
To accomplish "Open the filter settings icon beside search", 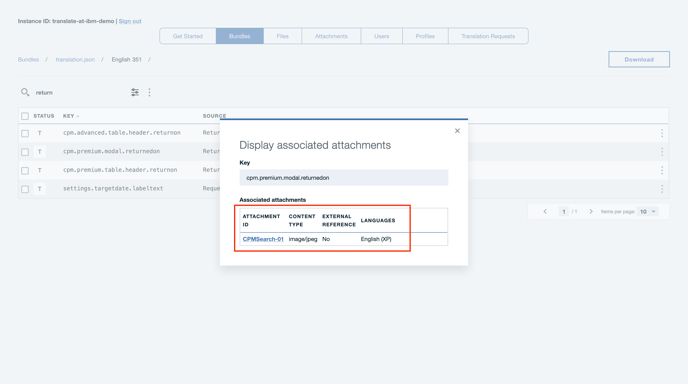I will point(135,92).
